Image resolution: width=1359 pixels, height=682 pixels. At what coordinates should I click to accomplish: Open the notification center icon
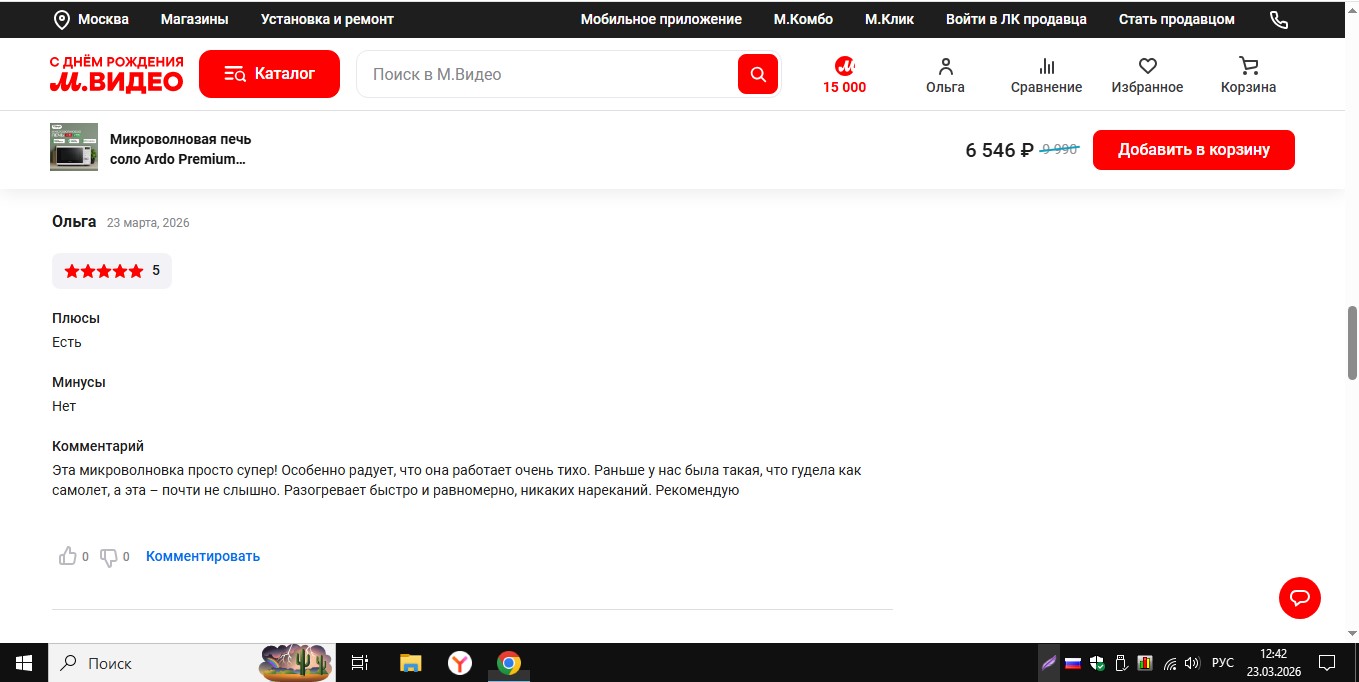pyautogui.click(x=1327, y=663)
